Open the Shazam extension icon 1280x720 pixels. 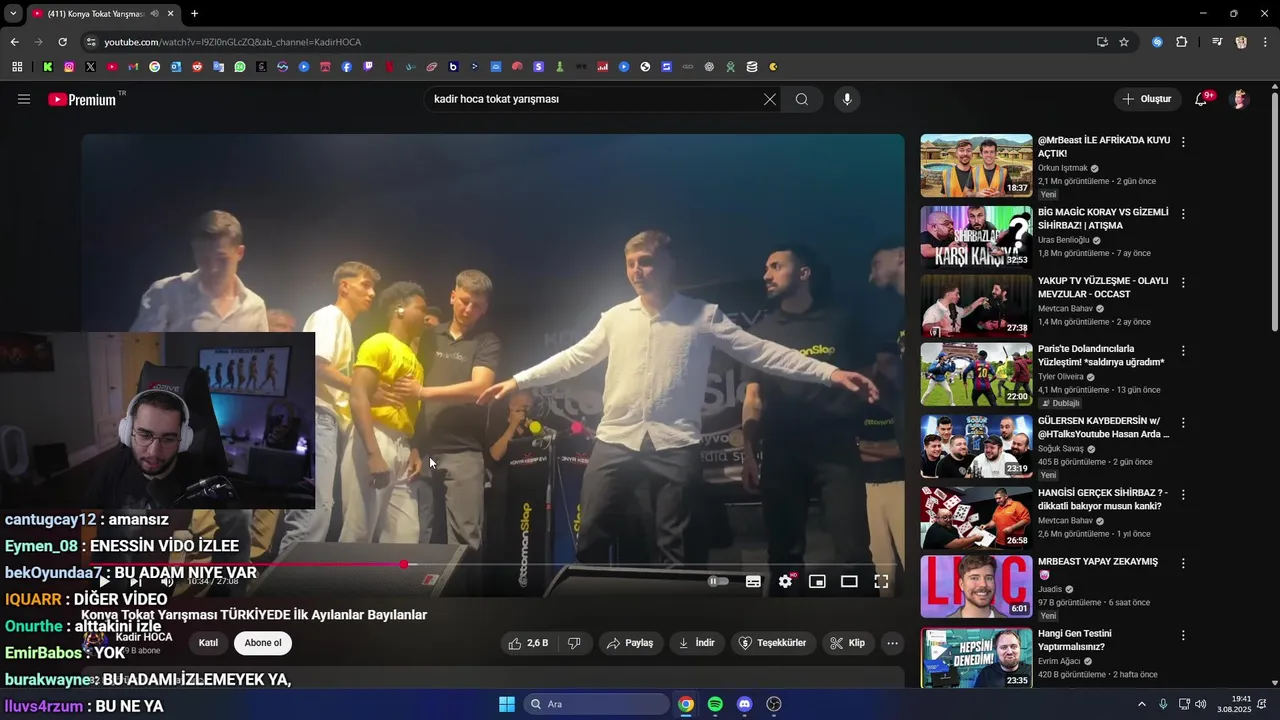pos(1157,42)
